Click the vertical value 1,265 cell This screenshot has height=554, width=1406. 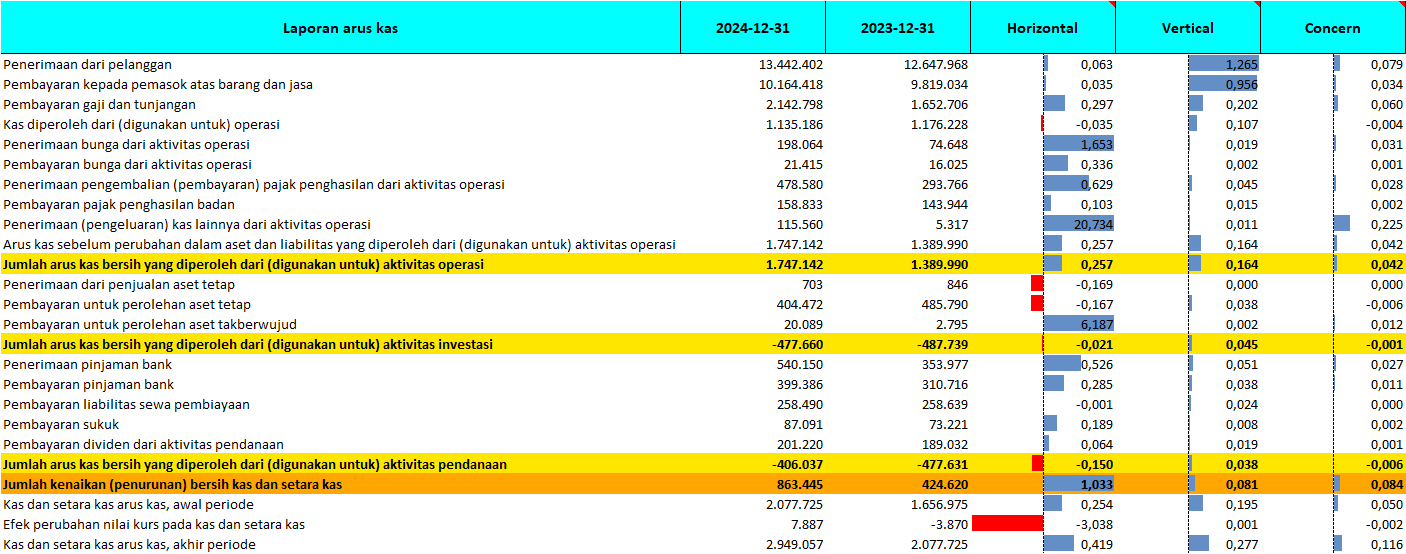1223,65
